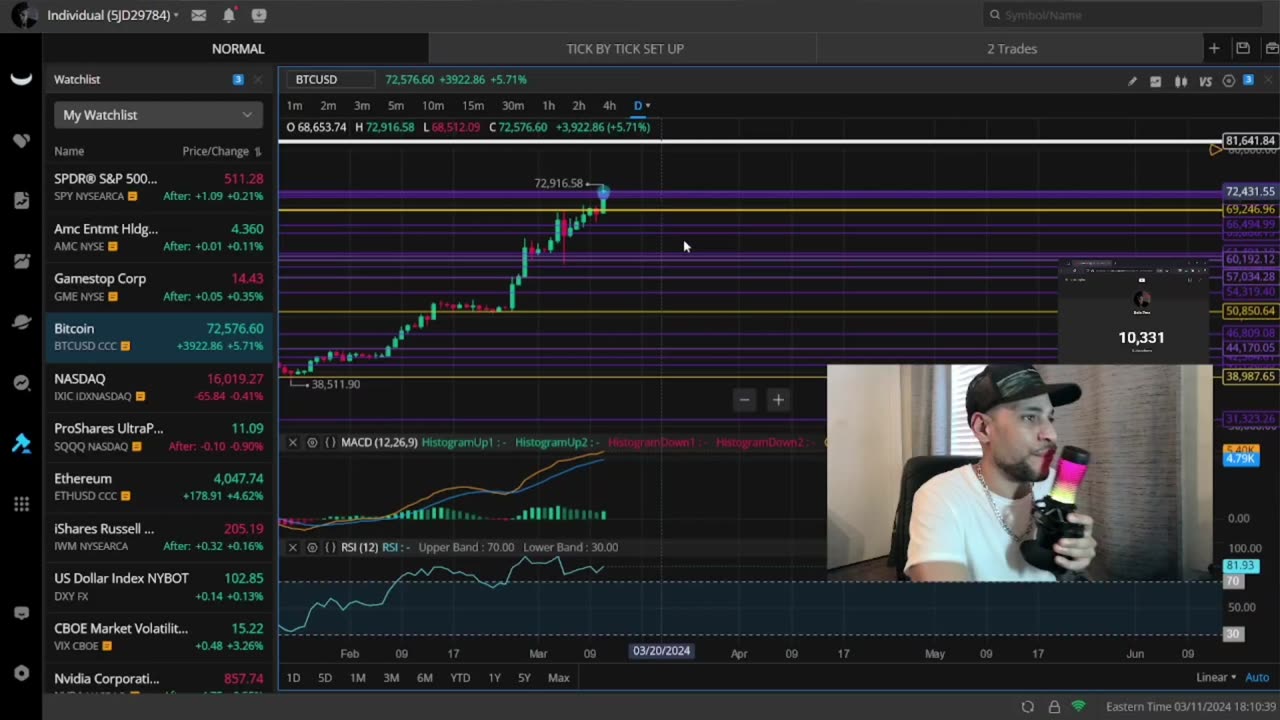Select the drawing pencil tool on chart
This screenshot has height=720, width=1280.
coord(1132,81)
